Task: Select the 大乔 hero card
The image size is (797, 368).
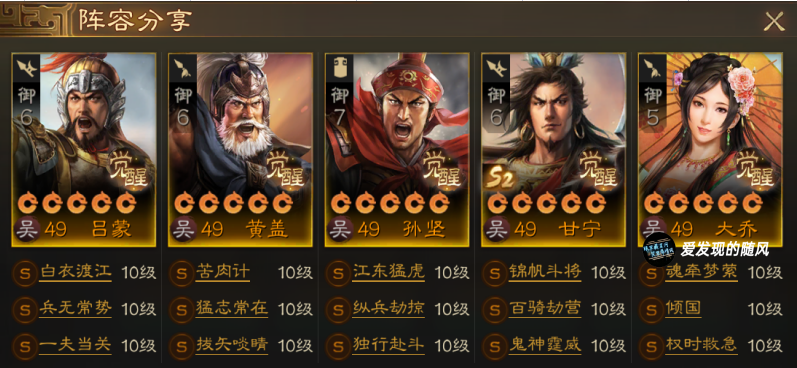Action: pyautogui.click(x=710, y=150)
